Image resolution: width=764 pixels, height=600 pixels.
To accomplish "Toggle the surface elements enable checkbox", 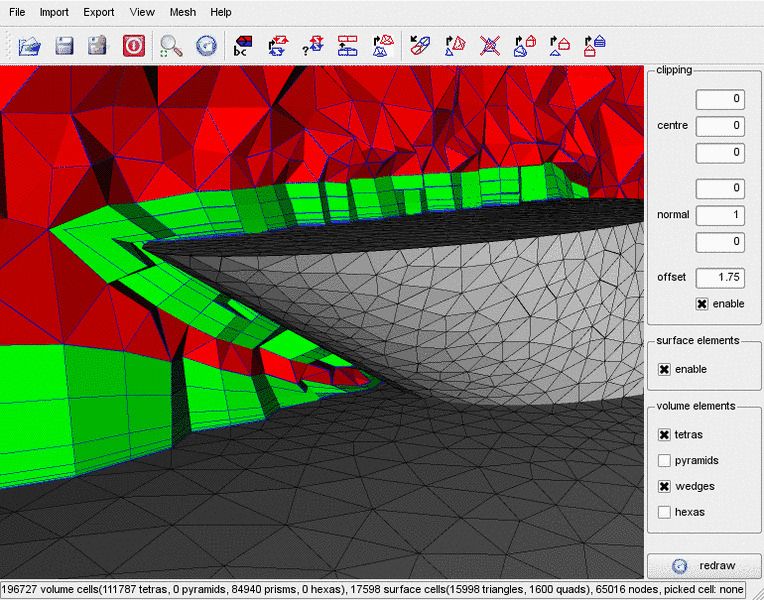I will click(x=664, y=369).
